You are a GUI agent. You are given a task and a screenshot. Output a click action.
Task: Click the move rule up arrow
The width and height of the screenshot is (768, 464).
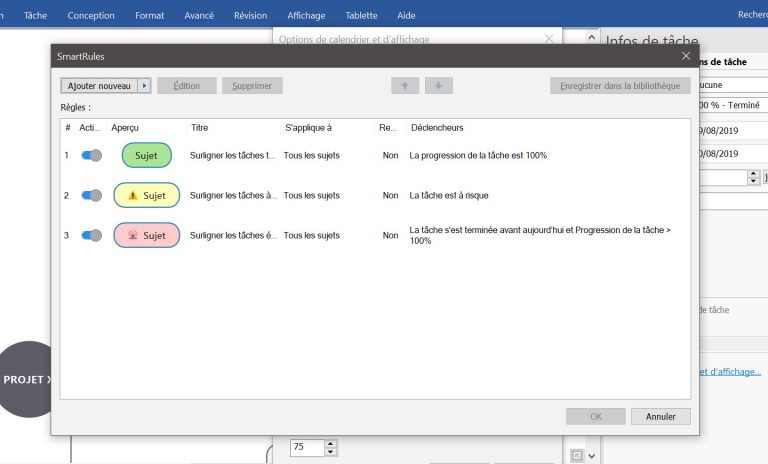click(404, 86)
